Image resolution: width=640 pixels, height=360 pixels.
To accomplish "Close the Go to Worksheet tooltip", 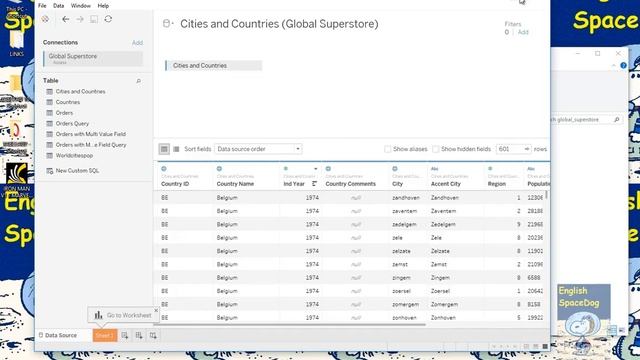I will pos(156,311).
